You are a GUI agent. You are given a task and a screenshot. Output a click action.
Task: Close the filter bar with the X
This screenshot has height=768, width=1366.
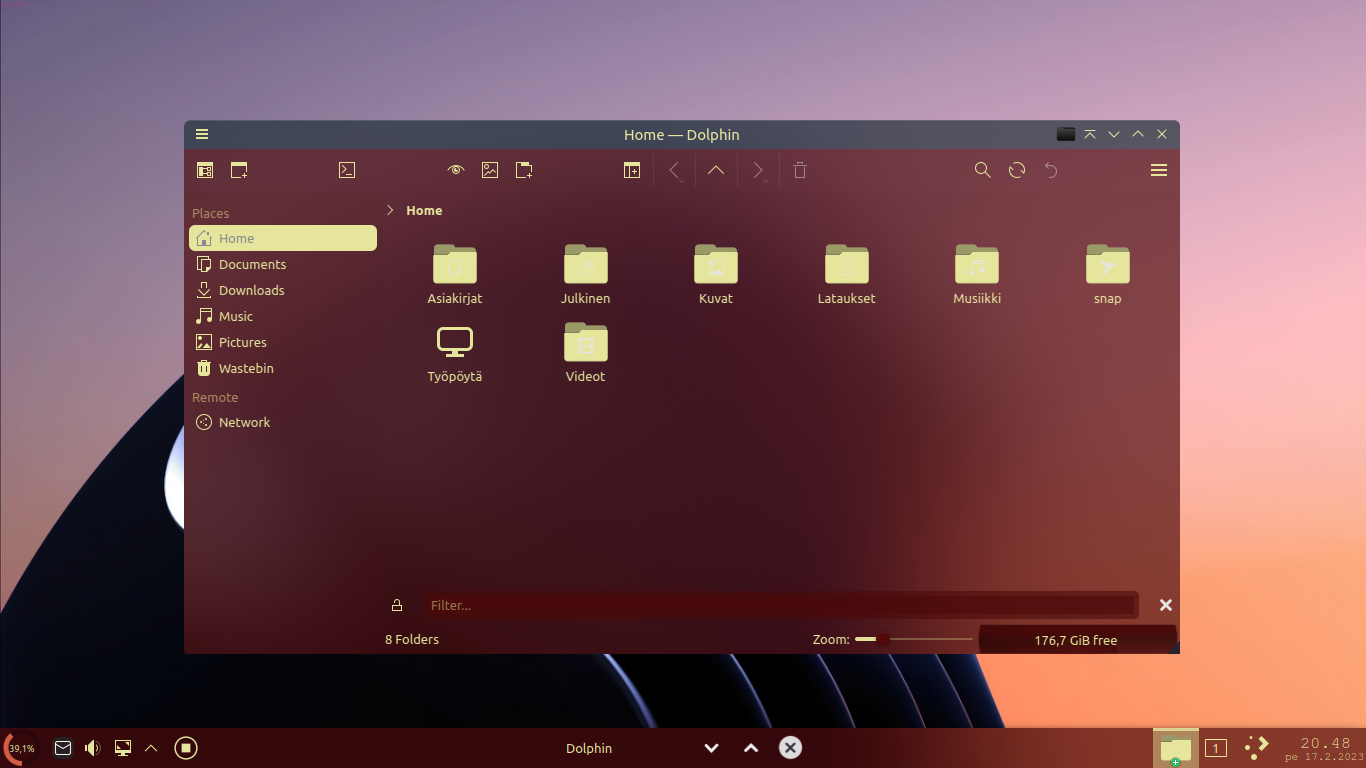(x=1165, y=605)
